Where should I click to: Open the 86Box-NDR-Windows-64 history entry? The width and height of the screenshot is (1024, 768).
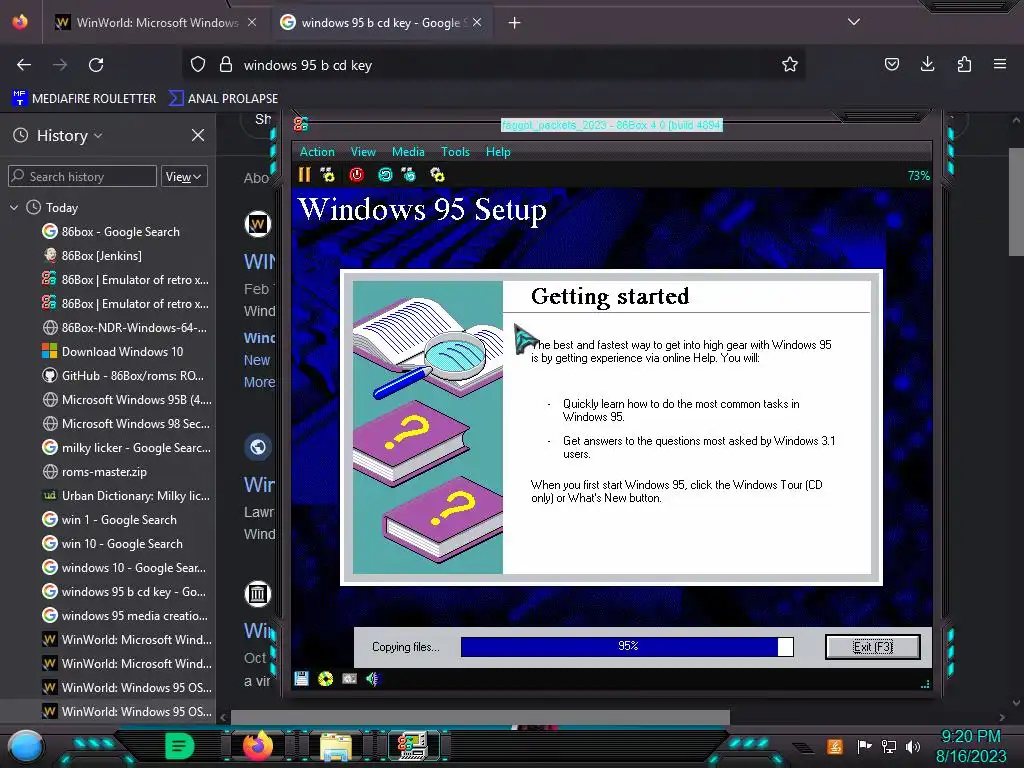125,327
